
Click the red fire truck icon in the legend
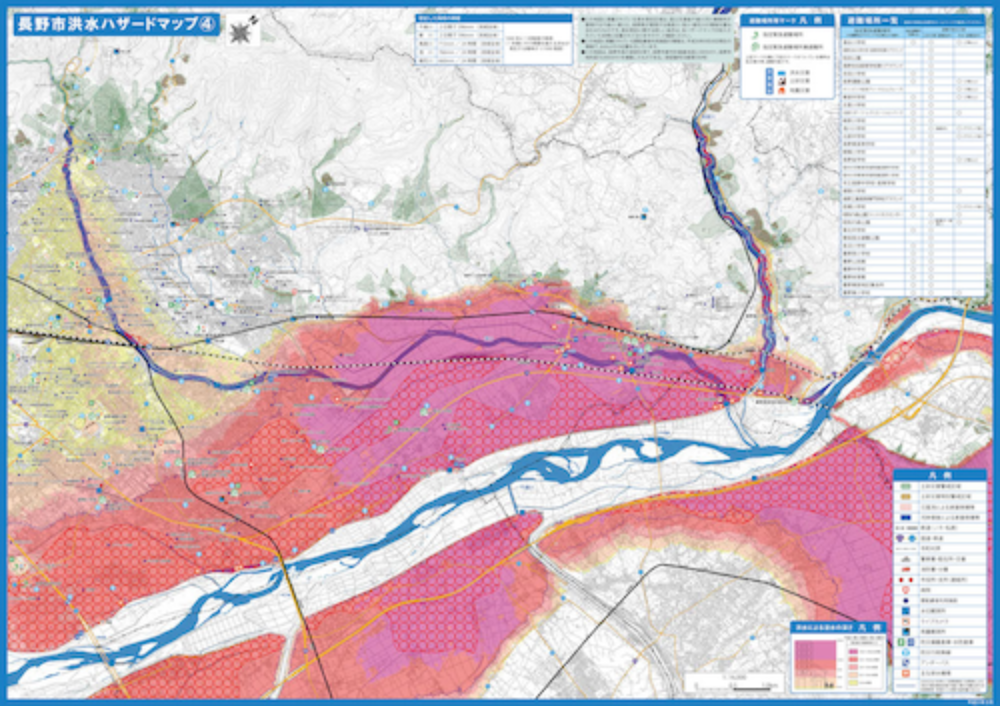906,570
